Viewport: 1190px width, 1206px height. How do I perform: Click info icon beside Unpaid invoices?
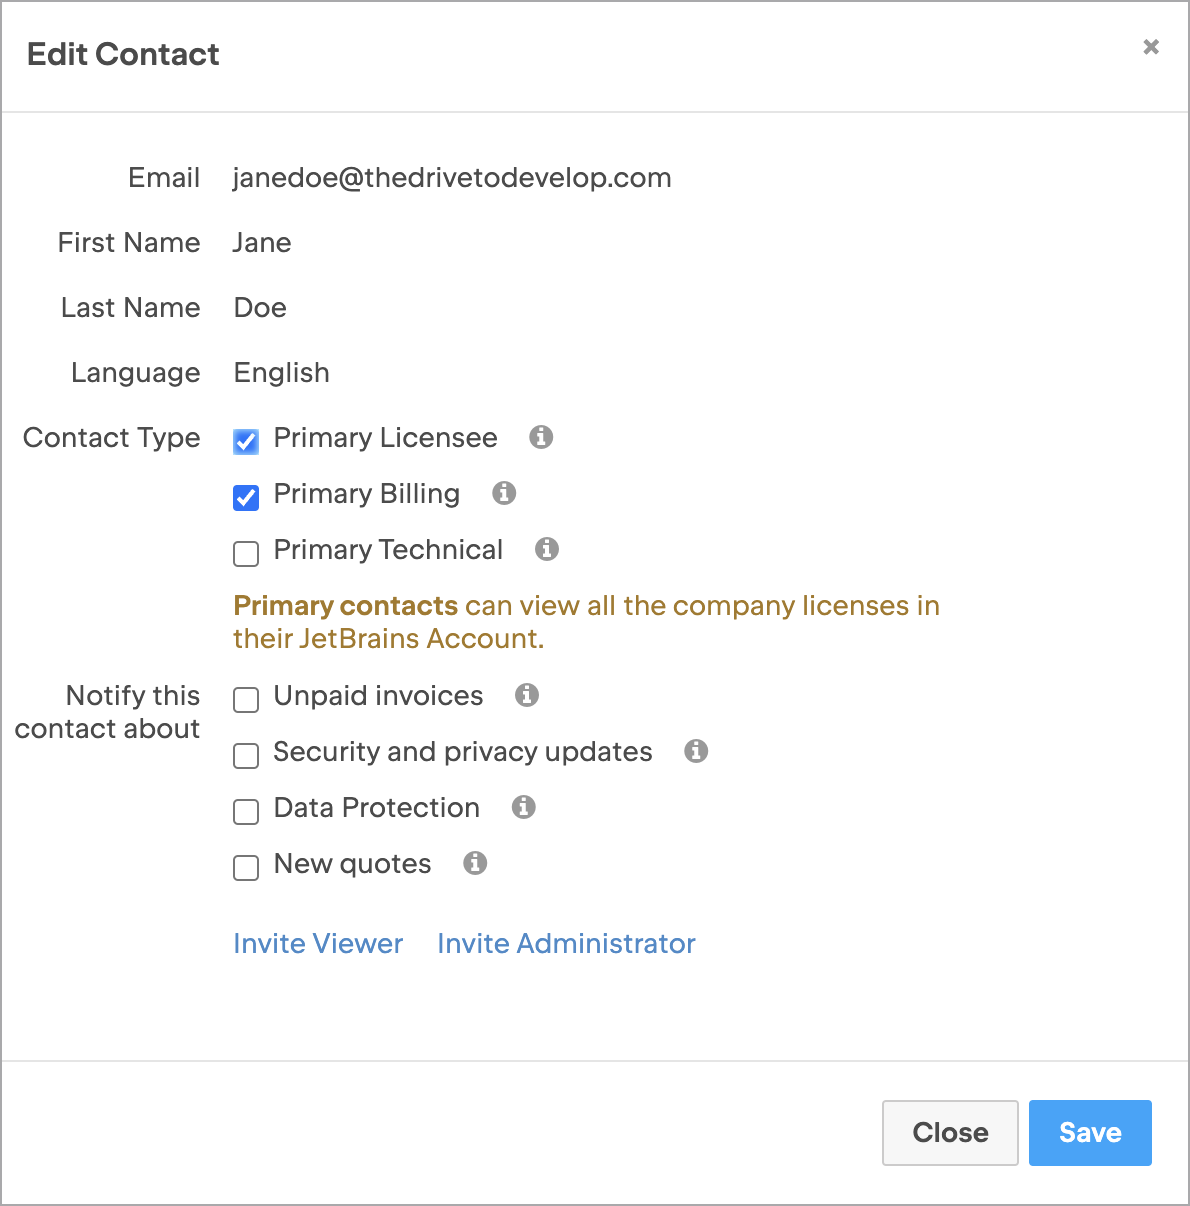(x=527, y=695)
